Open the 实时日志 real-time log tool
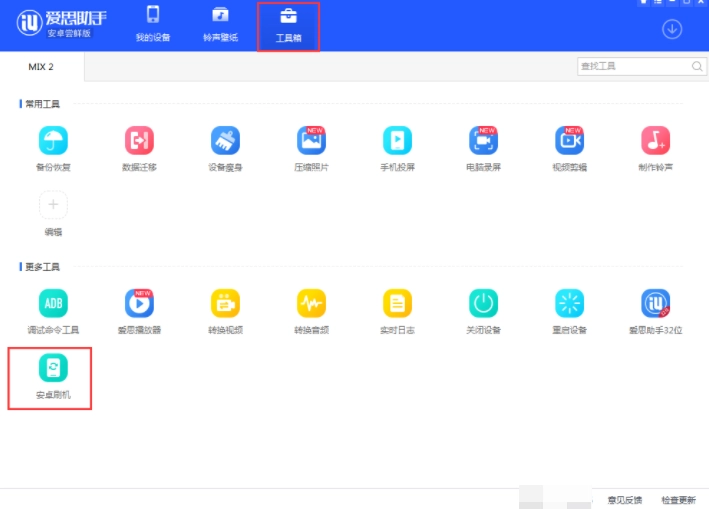 click(x=397, y=303)
